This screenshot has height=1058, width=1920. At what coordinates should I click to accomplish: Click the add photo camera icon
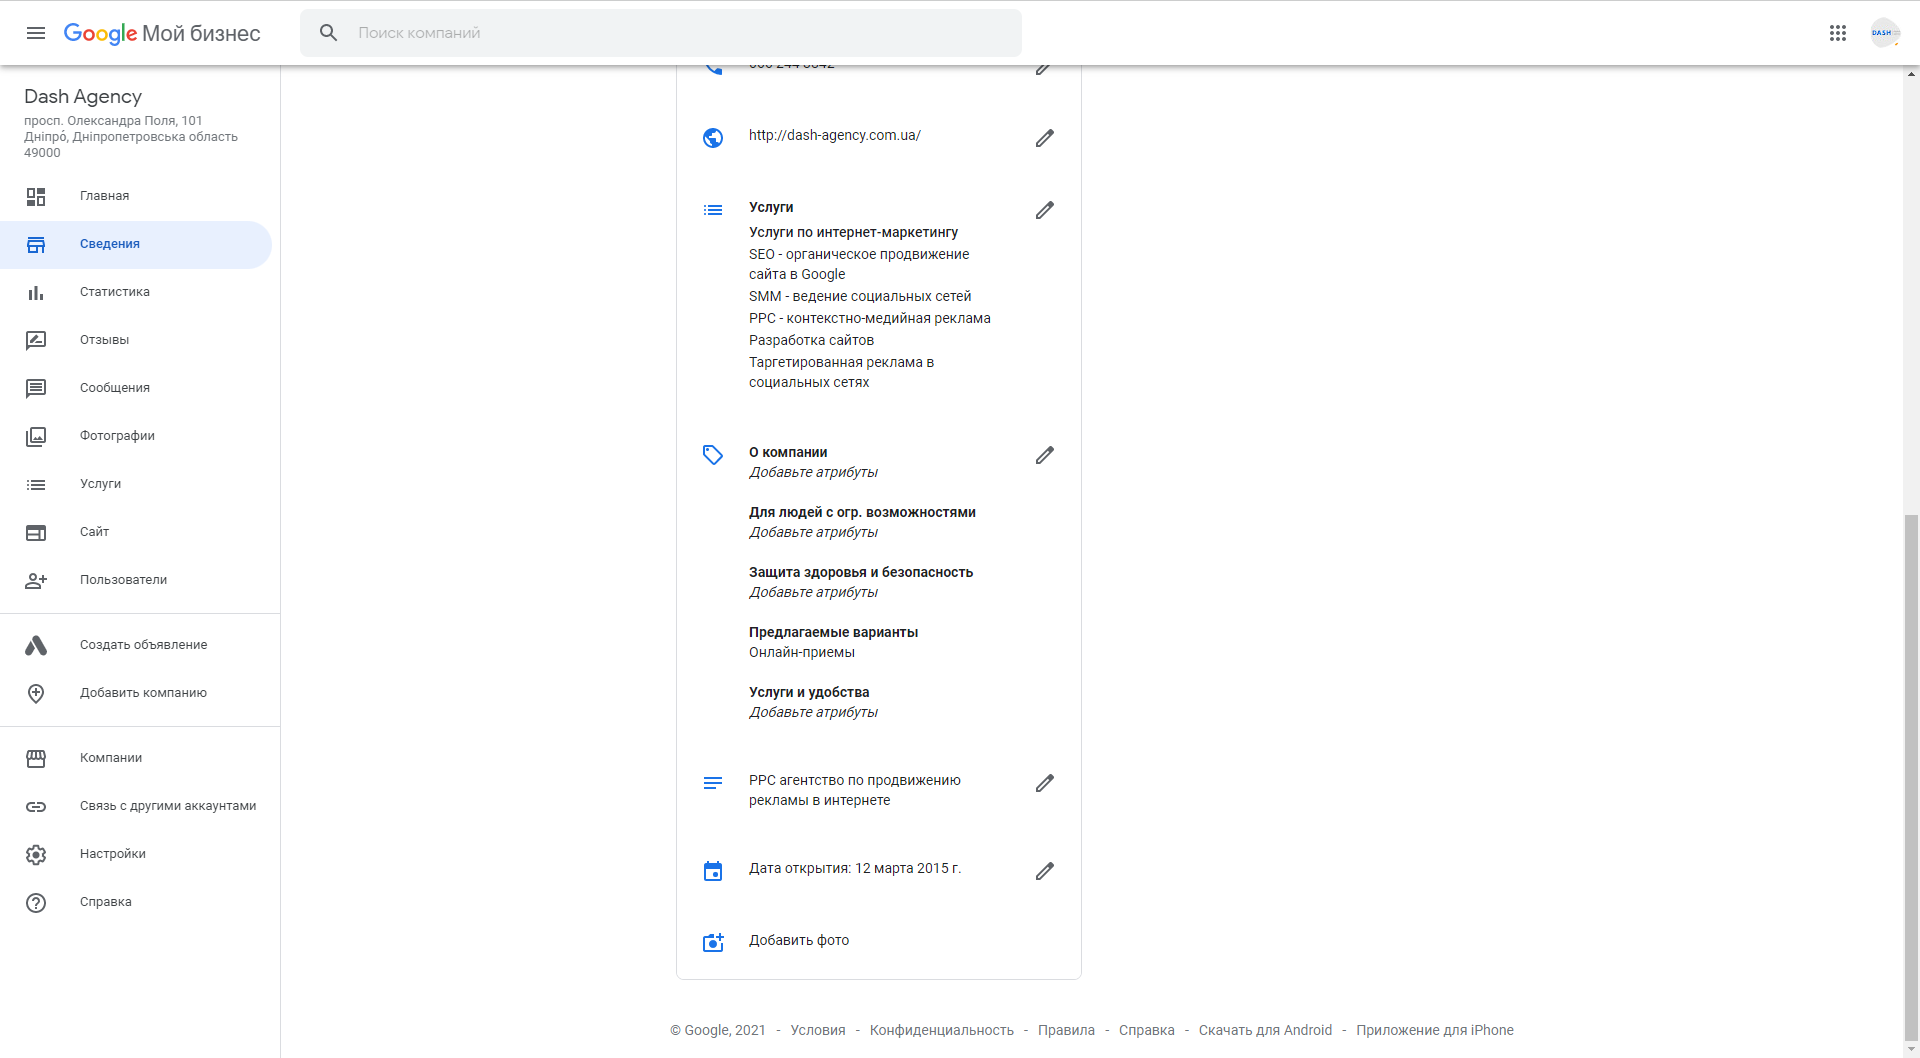click(713, 942)
